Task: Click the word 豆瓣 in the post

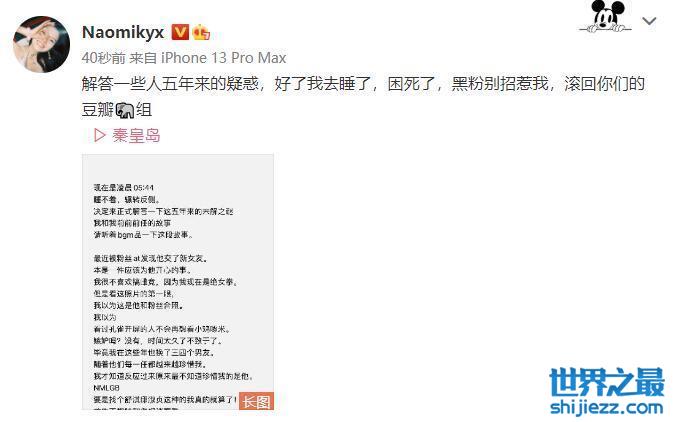Action: point(98,110)
